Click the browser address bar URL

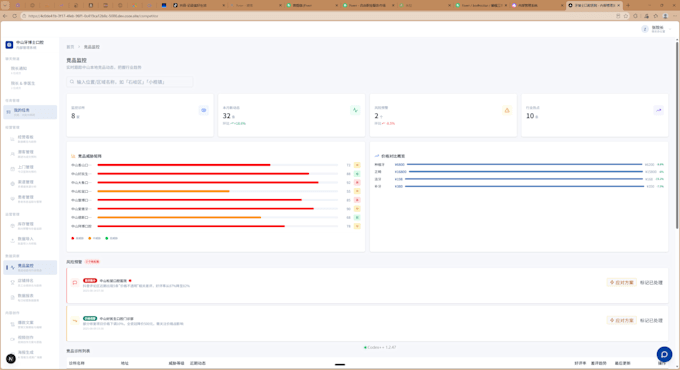93,16
